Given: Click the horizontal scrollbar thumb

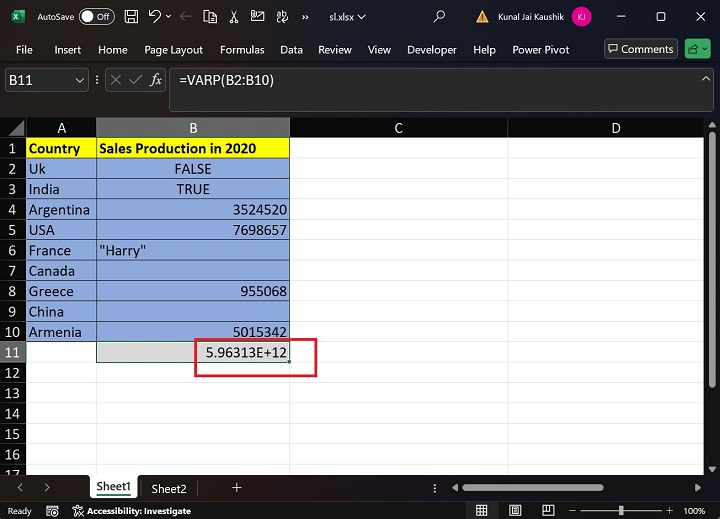Looking at the screenshot, I should click(x=532, y=488).
